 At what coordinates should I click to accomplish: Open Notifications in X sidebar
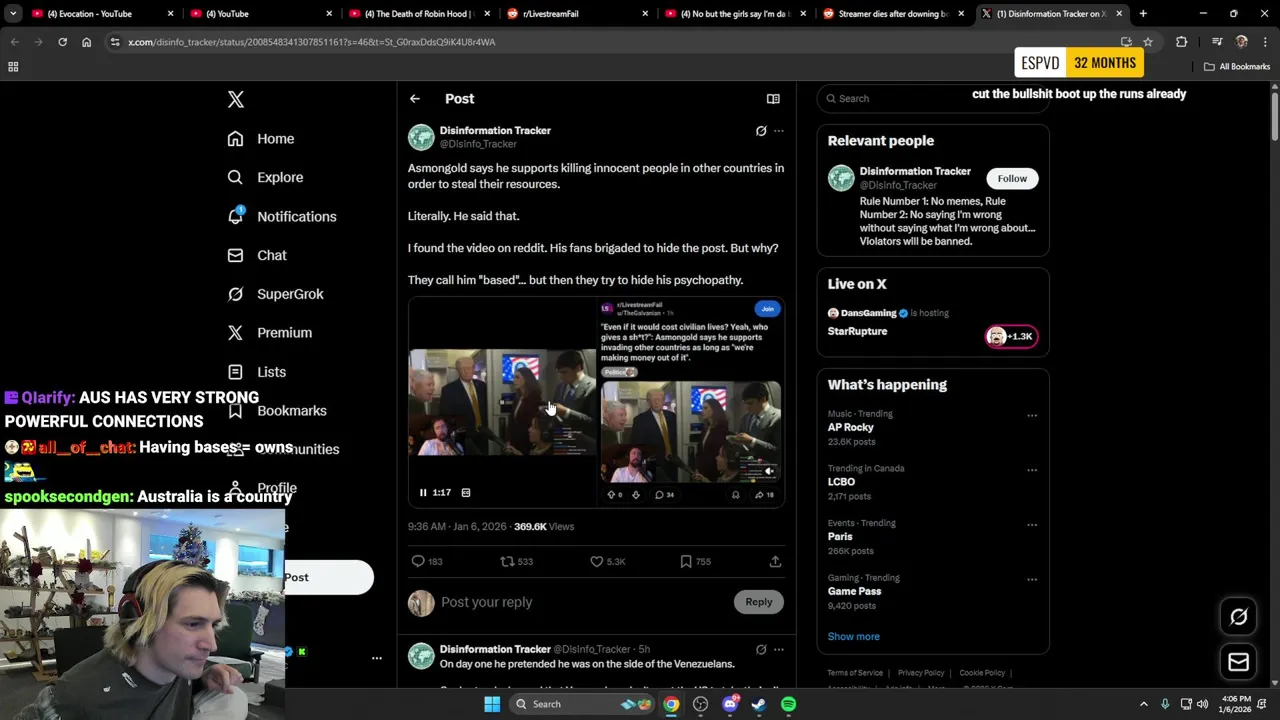[282, 216]
